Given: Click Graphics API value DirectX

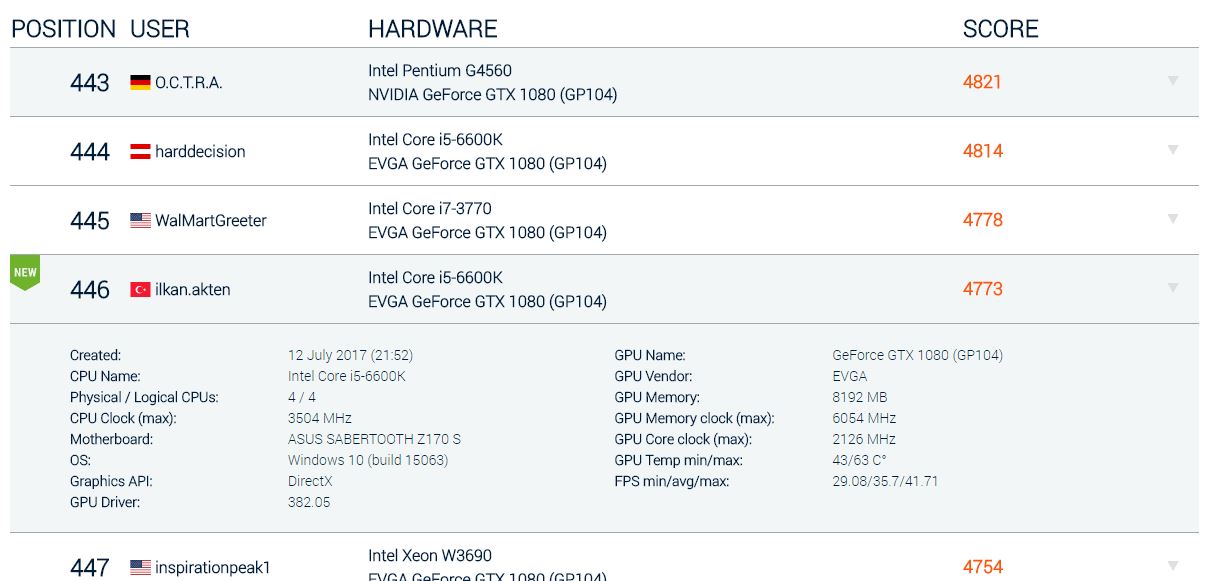Looking at the screenshot, I should point(310,481).
